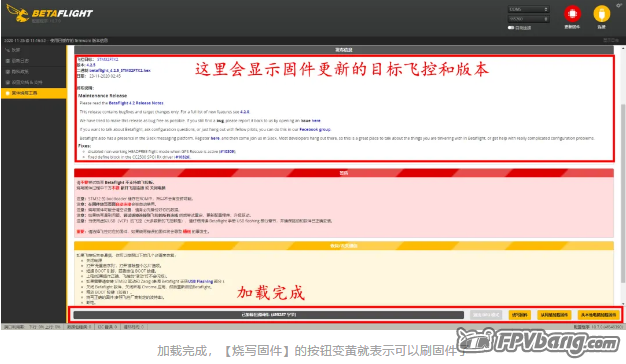Image resolution: width=626 pixels, height=364 pixels.
Task: Click the USB Flashing link in recovery notes
Action: point(201,281)
